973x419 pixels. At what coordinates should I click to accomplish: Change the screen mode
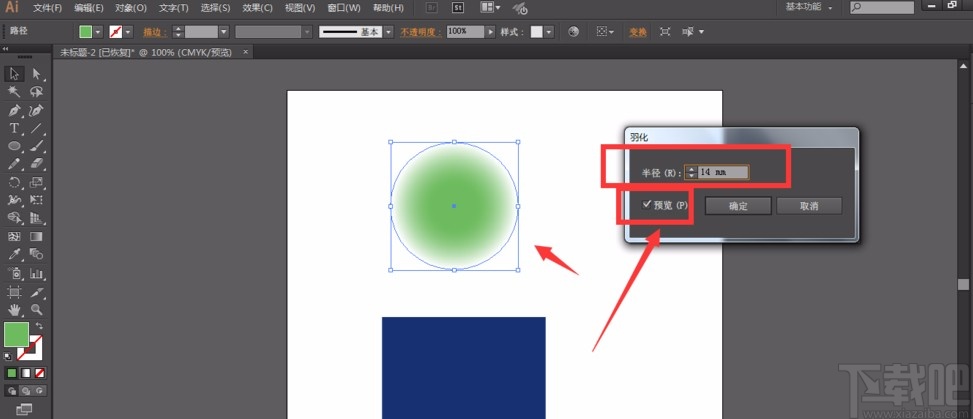click(24, 409)
